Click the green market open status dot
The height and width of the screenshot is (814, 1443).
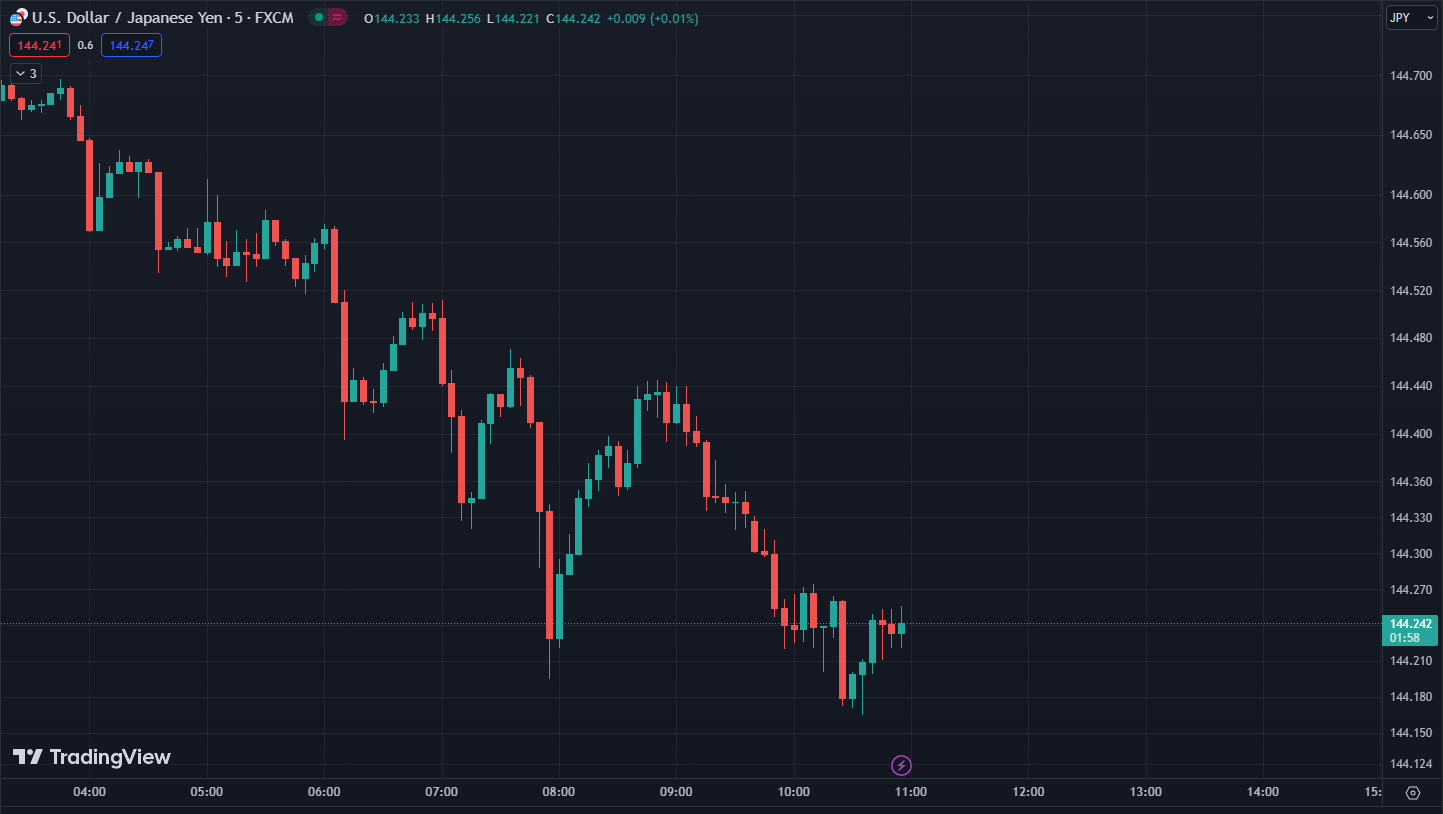(x=318, y=18)
